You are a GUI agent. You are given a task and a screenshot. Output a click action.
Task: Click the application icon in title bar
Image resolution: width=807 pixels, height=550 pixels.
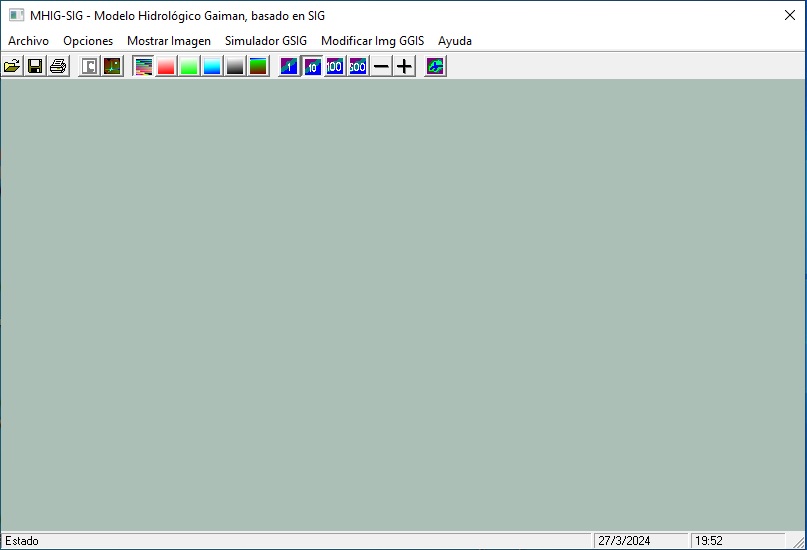[16, 15]
